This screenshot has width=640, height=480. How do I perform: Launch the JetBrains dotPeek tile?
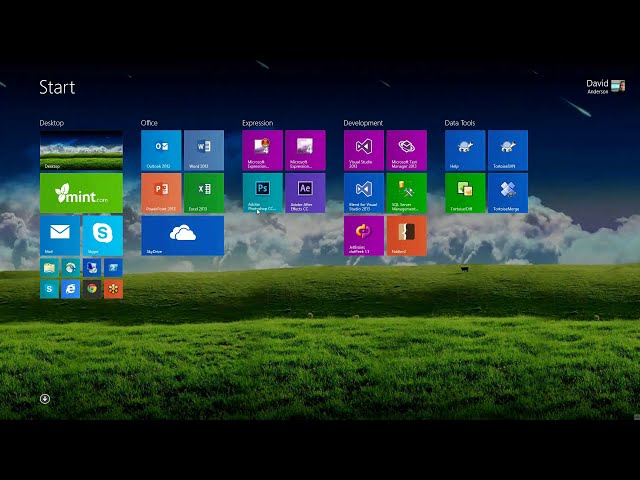tap(364, 236)
